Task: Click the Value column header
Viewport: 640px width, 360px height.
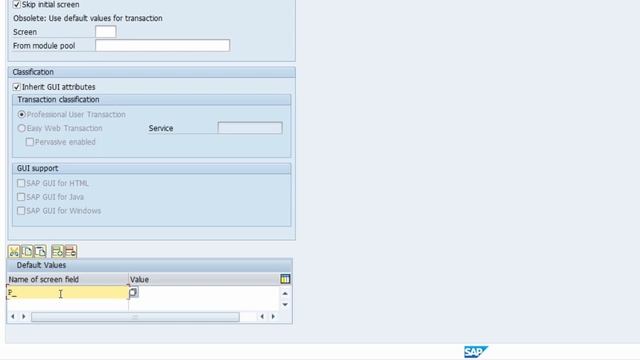Action: [x=204, y=280]
